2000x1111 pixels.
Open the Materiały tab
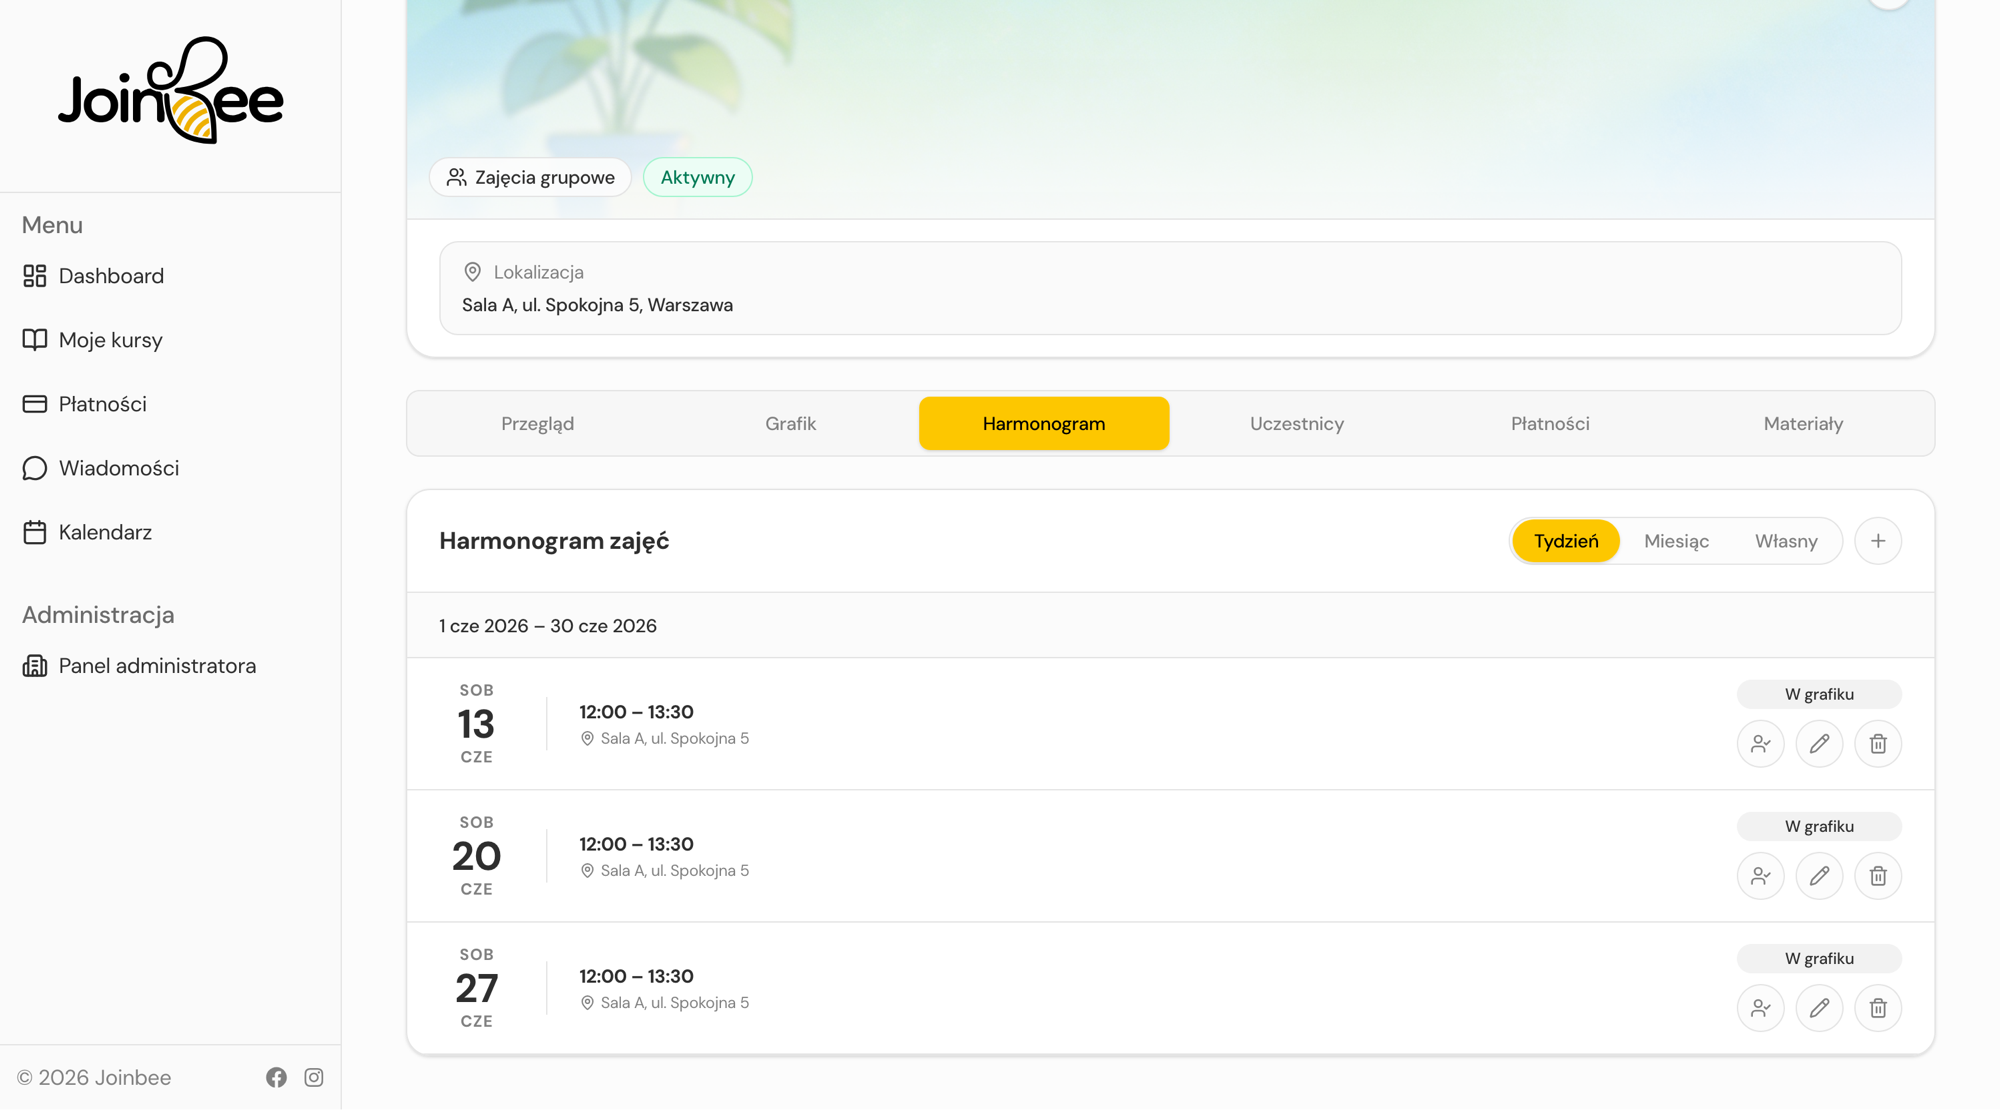[x=1803, y=424]
